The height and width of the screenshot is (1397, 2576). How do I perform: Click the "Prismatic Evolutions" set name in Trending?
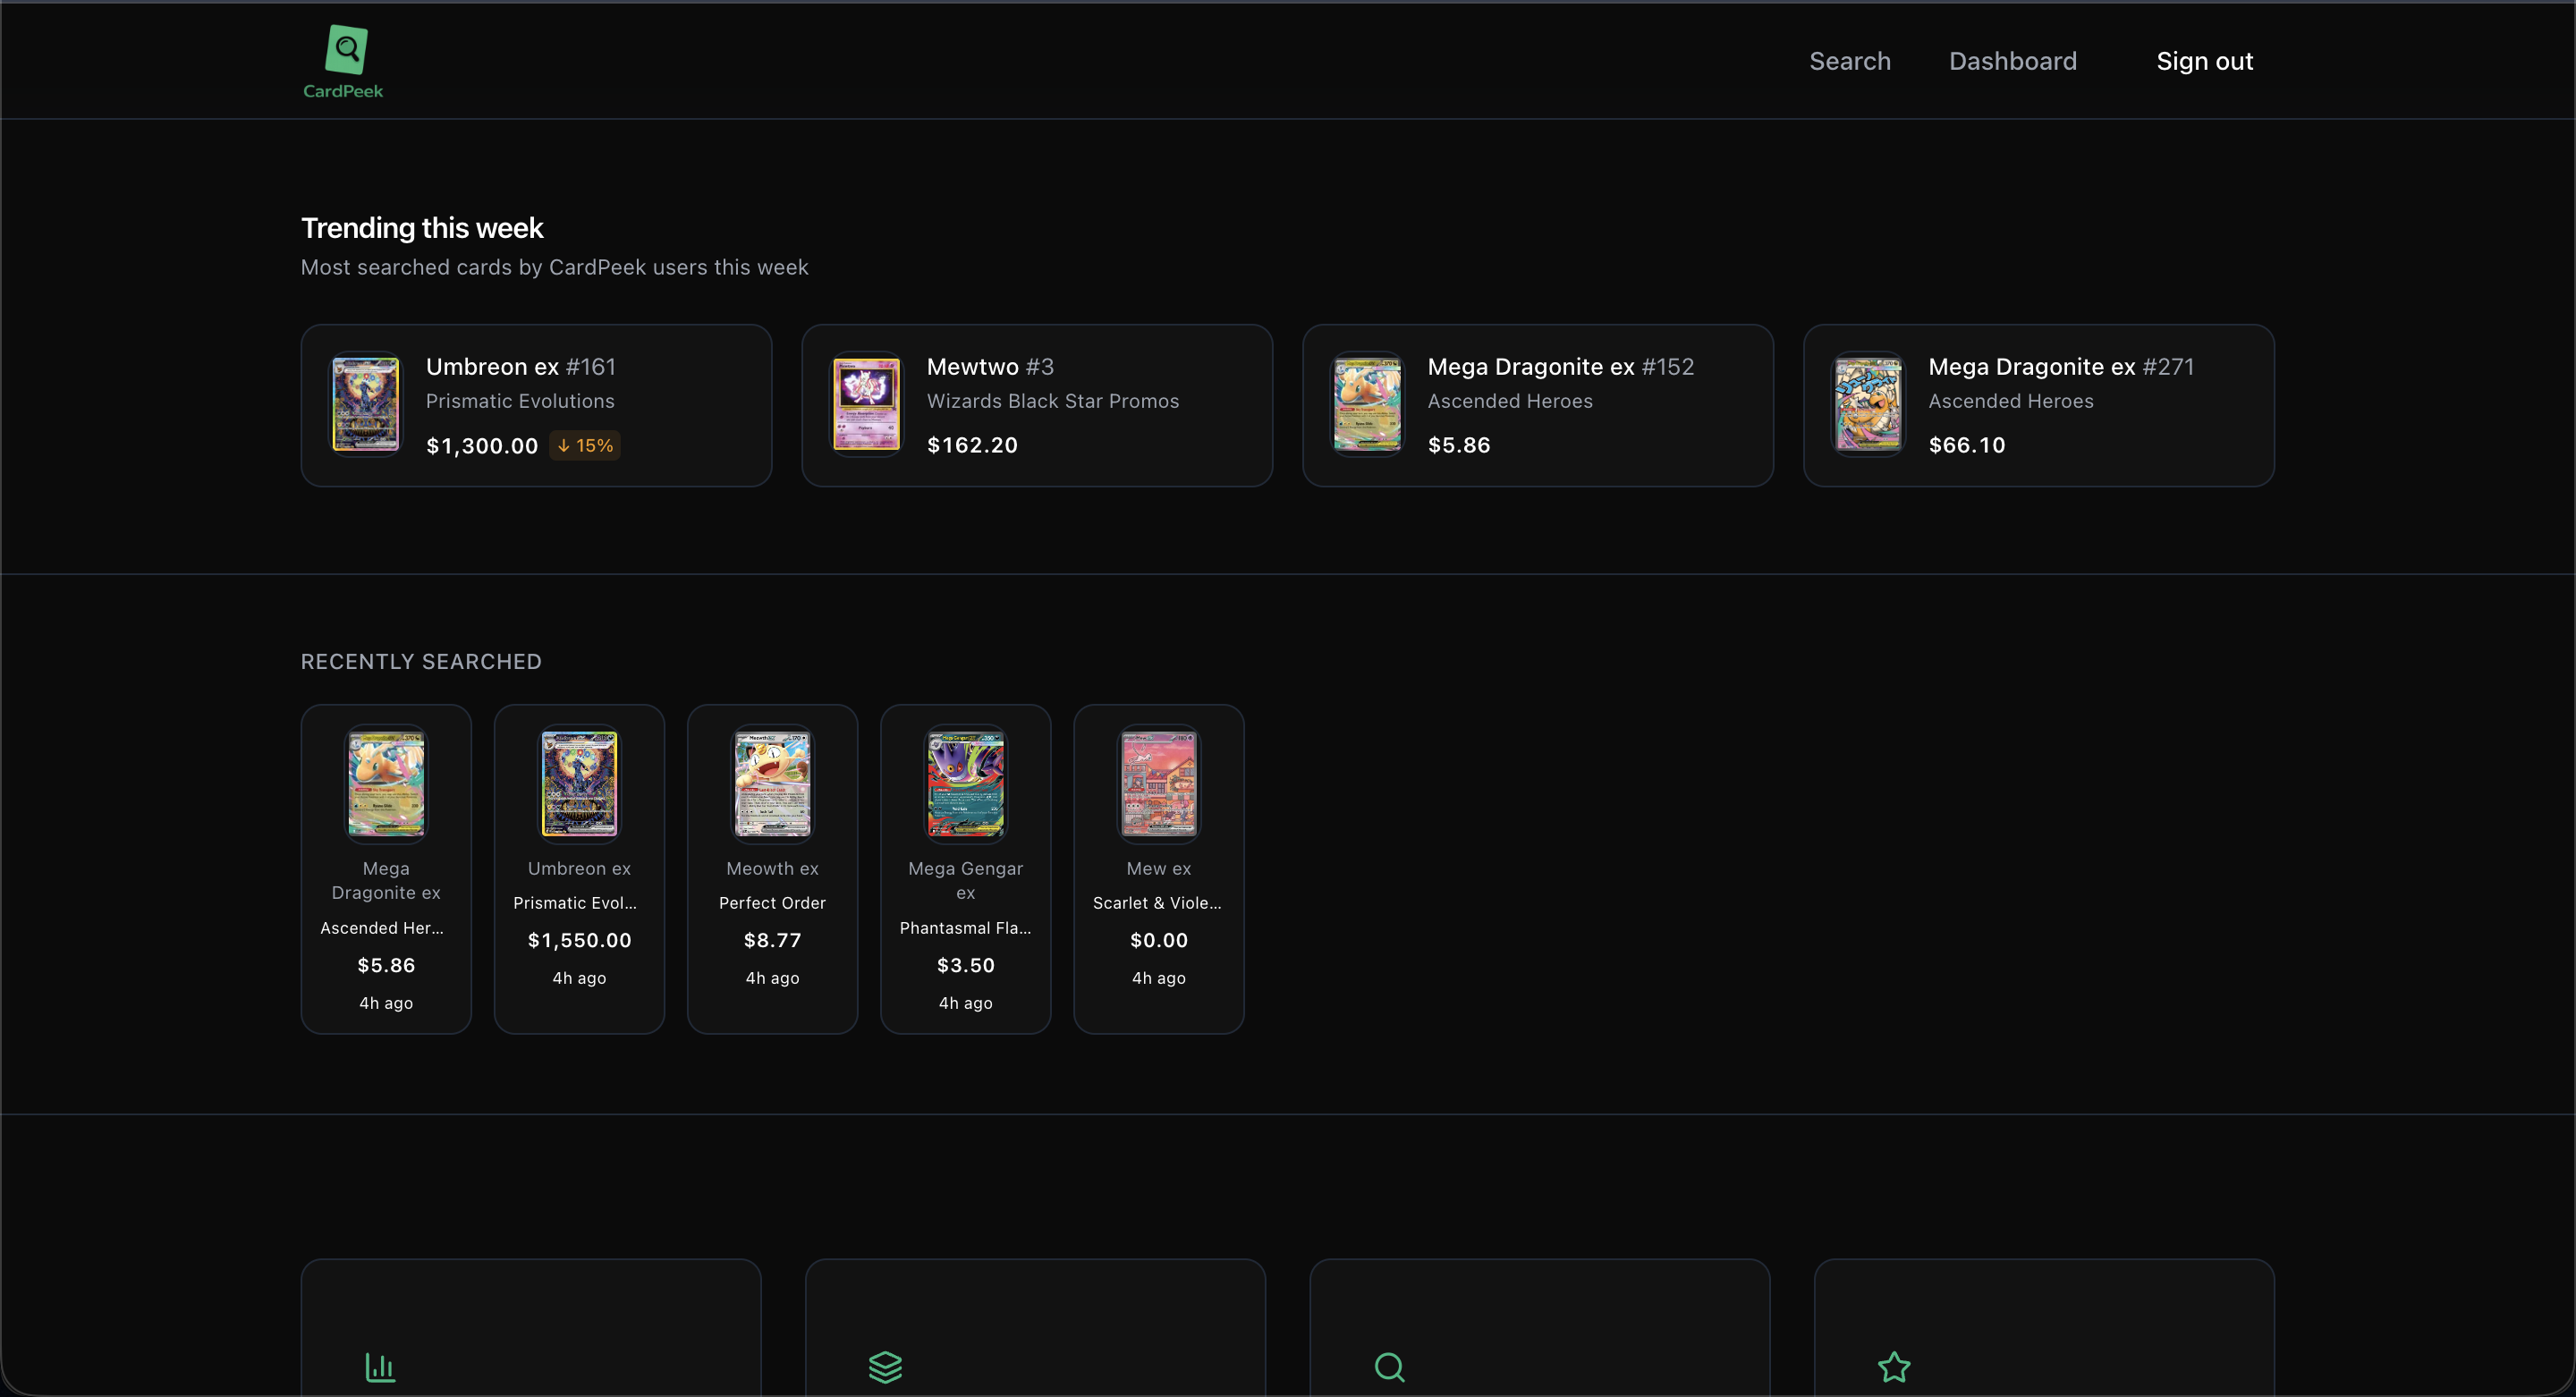[x=520, y=401]
